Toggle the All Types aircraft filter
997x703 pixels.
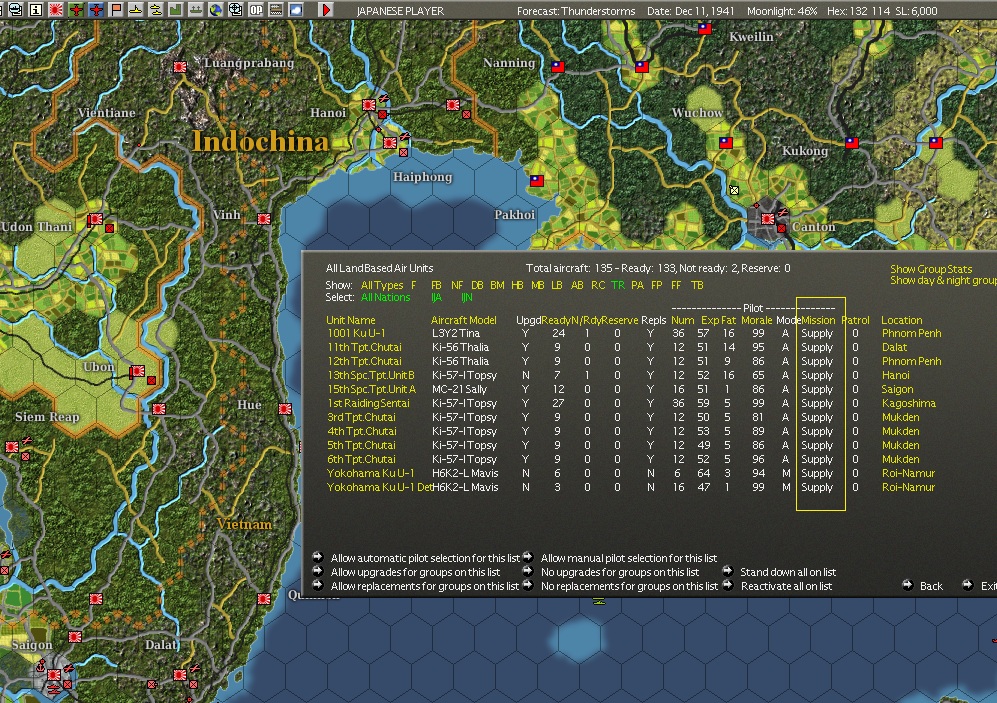point(382,285)
